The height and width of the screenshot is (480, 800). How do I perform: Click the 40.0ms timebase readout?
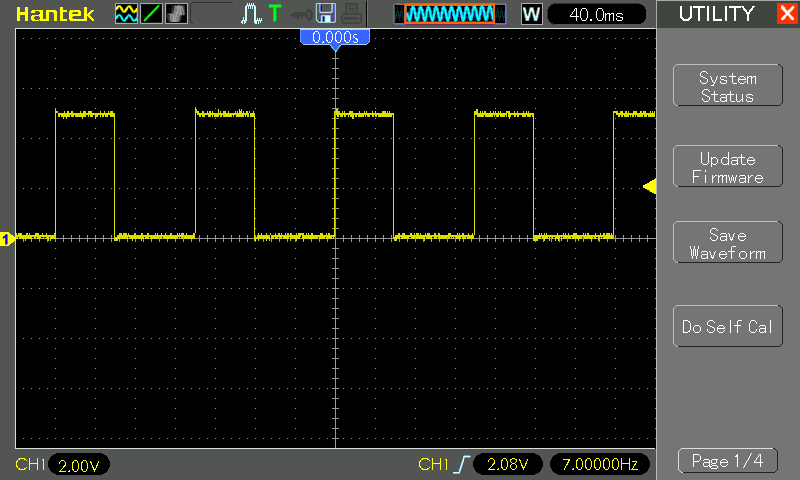[x=596, y=14]
